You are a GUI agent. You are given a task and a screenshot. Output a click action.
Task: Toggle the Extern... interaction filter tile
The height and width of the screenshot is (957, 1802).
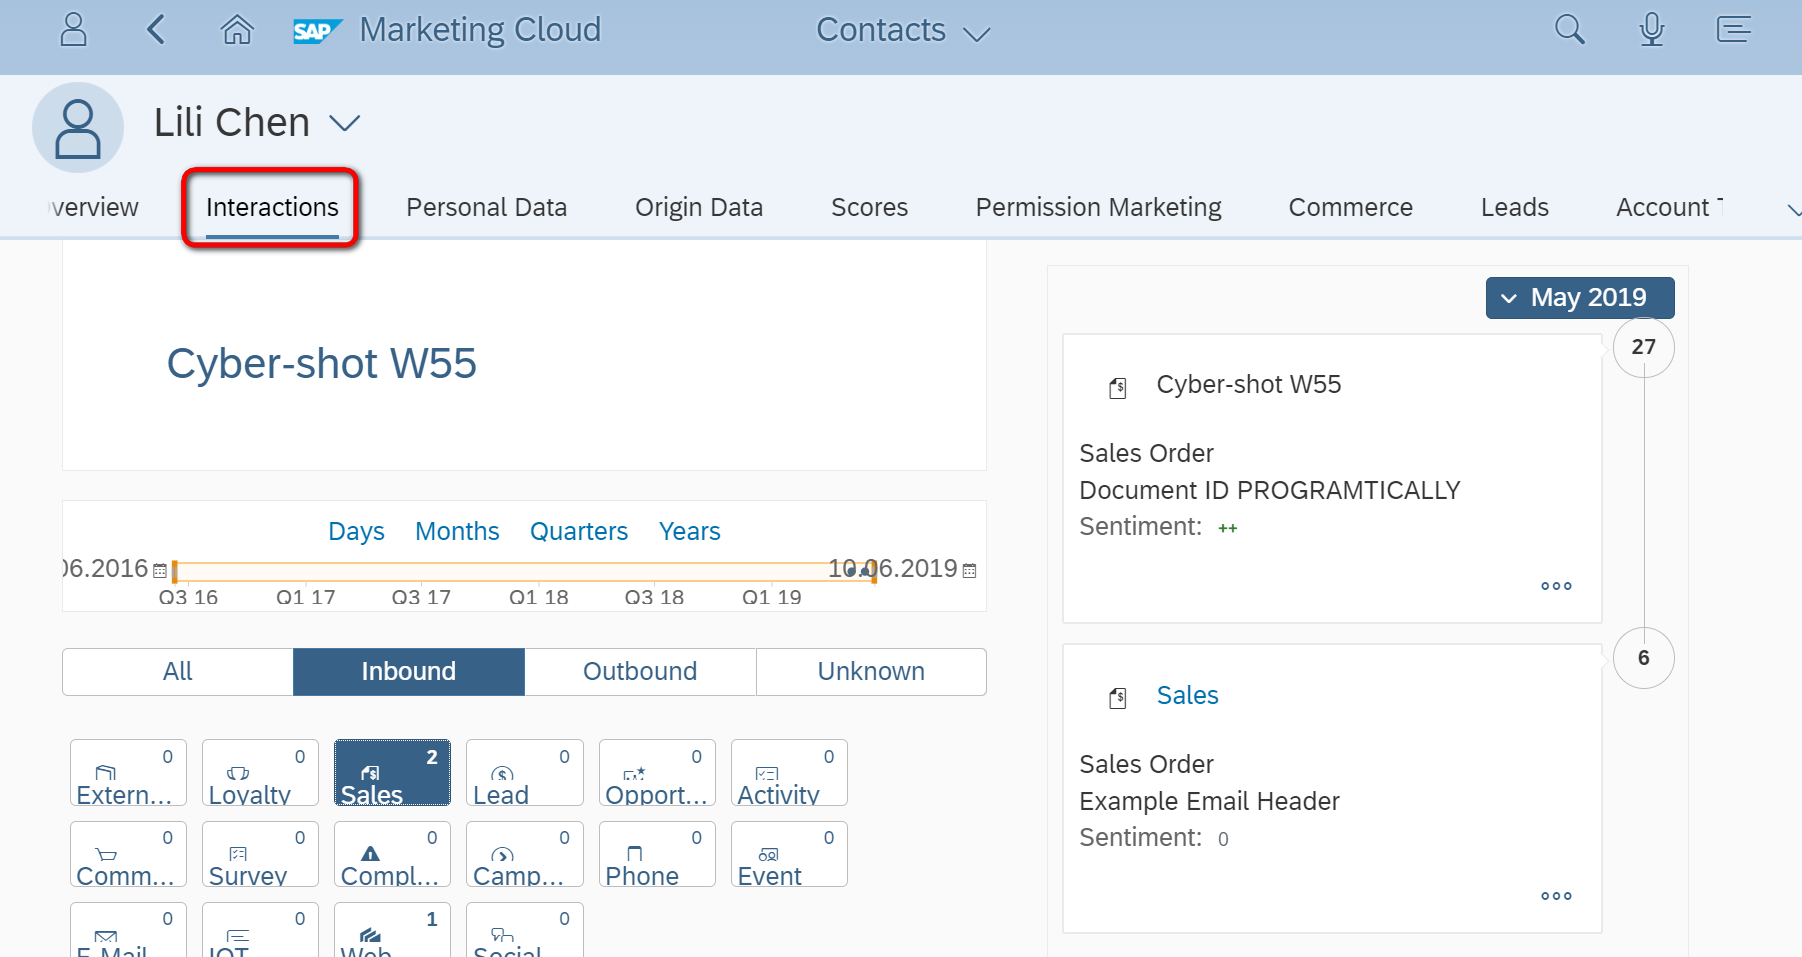(x=128, y=773)
